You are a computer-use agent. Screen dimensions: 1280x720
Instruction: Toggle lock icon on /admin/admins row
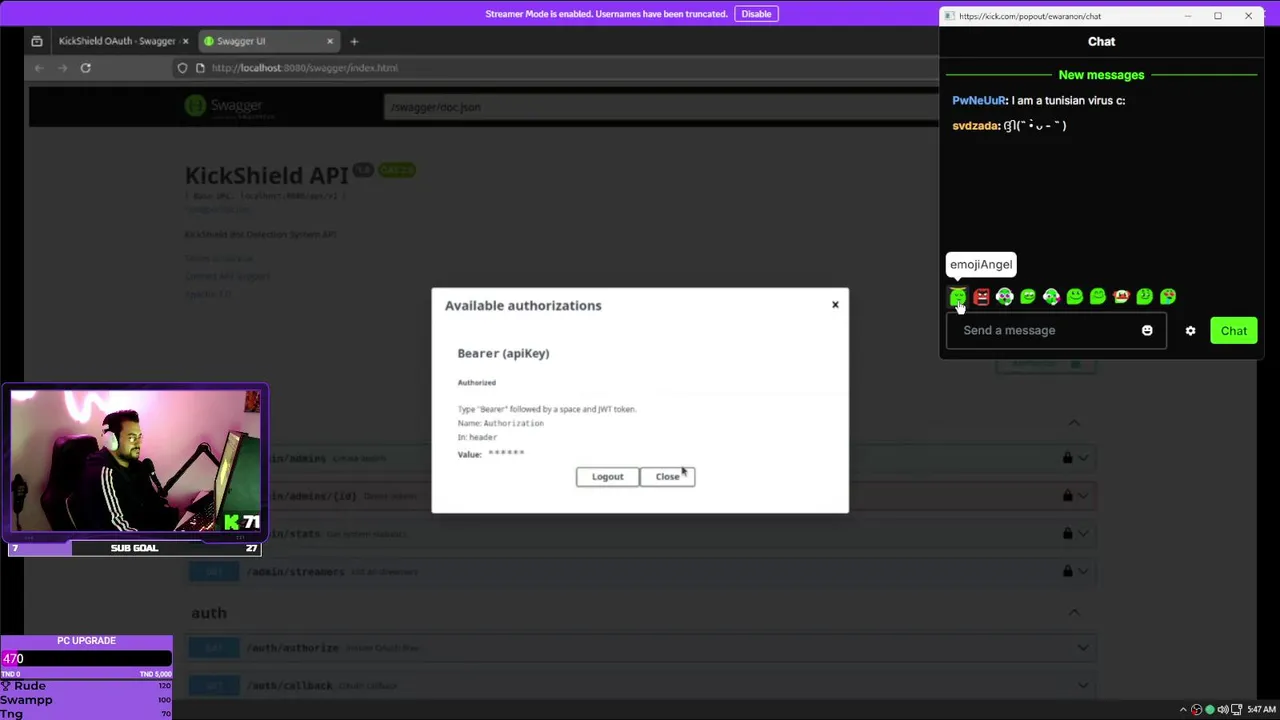pyautogui.click(x=1067, y=458)
